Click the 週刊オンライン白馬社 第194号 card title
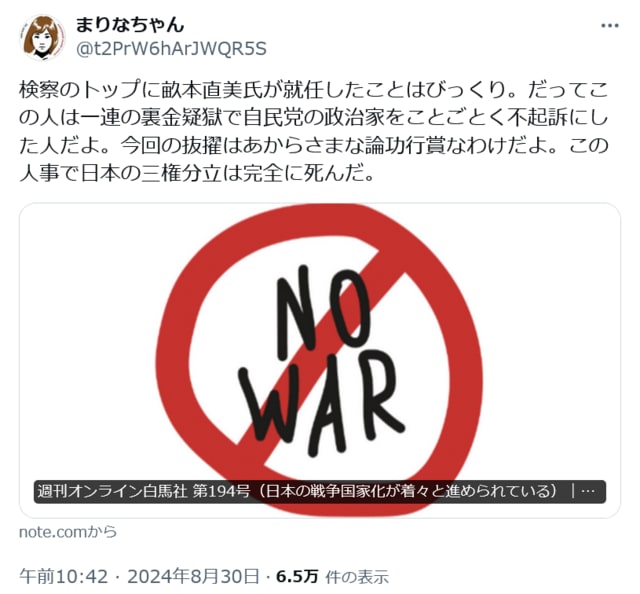The width and height of the screenshot is (640, 594). click(306, 492)
